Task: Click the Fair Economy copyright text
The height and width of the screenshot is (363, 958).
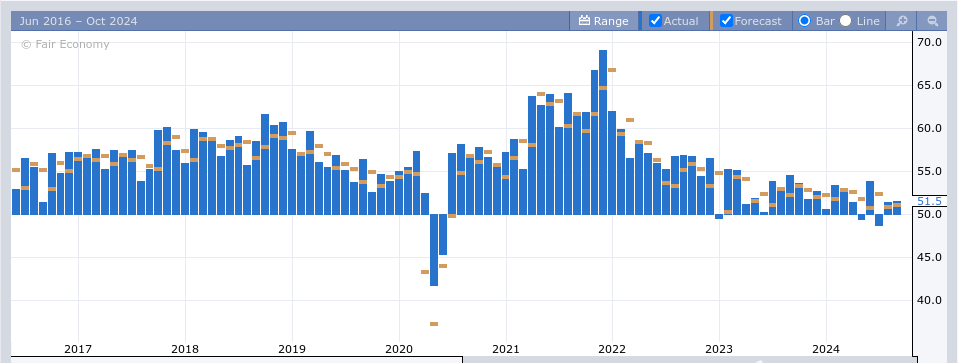Action: tap(65, 44)
